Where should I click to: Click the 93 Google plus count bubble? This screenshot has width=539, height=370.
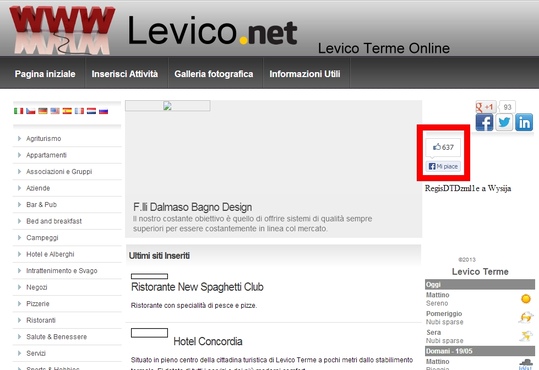tap(507, 107)
